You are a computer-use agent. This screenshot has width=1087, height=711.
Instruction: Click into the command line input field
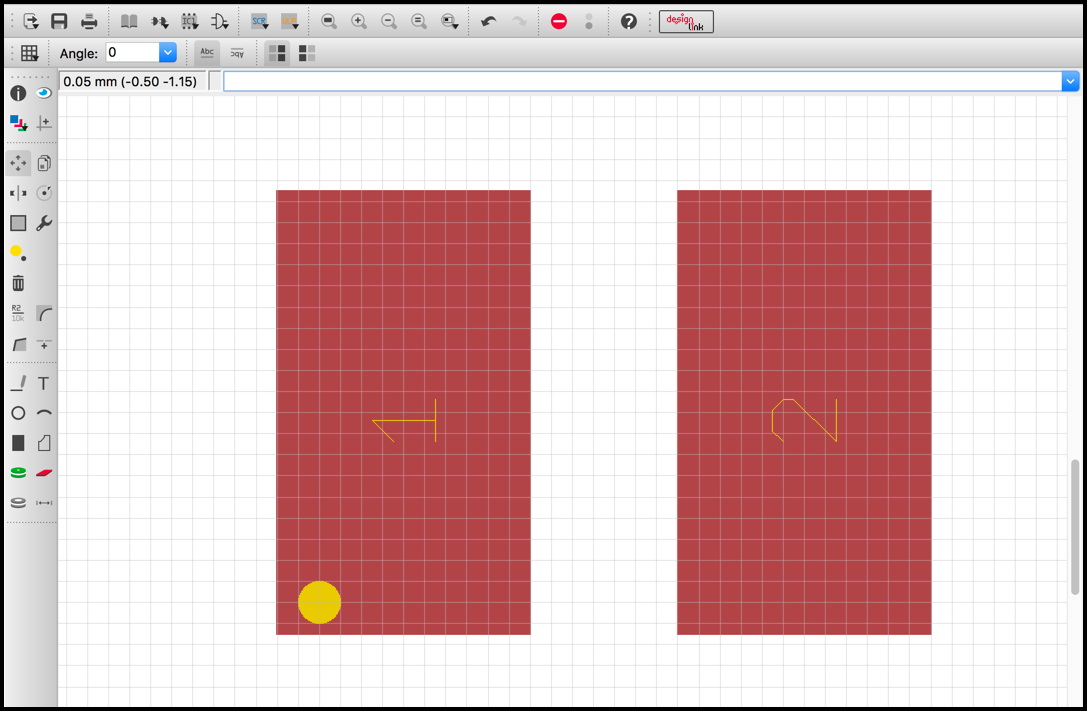coord(642,81)
